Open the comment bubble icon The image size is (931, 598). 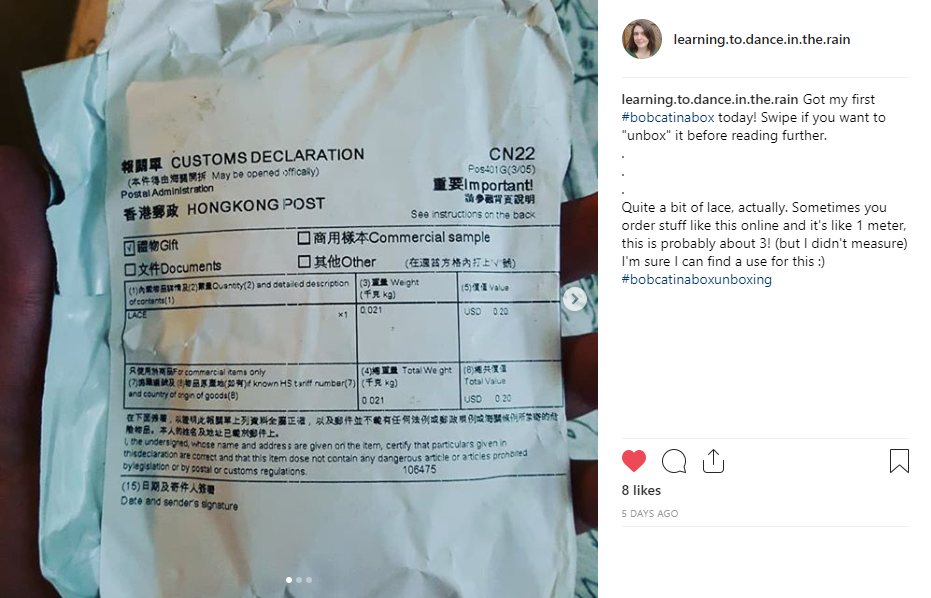674,461
